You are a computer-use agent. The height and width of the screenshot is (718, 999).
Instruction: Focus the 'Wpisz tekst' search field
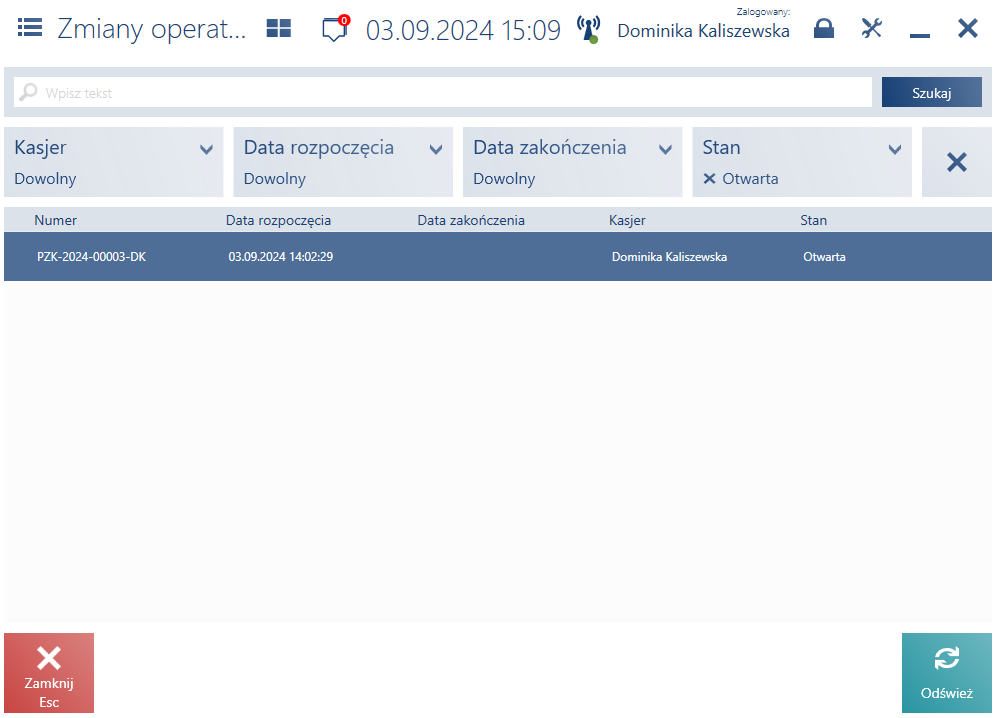point(443,92)
